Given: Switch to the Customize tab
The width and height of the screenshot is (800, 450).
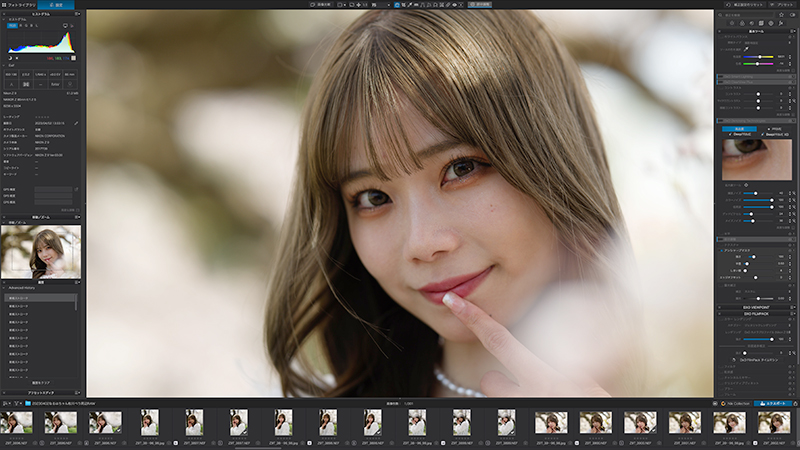Looking at the screenshot, I should pyautogui.click(x=56, y=5).
